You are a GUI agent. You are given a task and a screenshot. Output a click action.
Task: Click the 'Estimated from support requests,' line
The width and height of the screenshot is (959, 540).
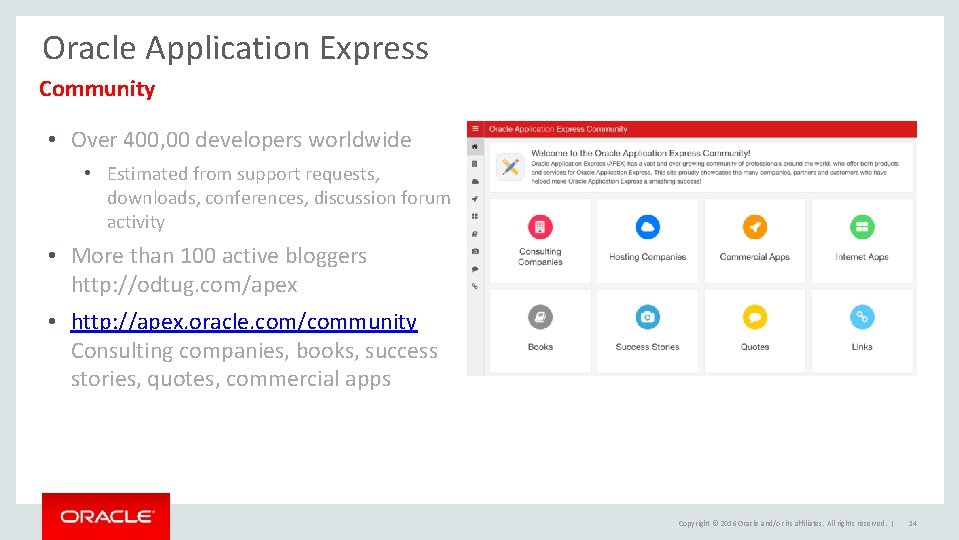[243, 174]
